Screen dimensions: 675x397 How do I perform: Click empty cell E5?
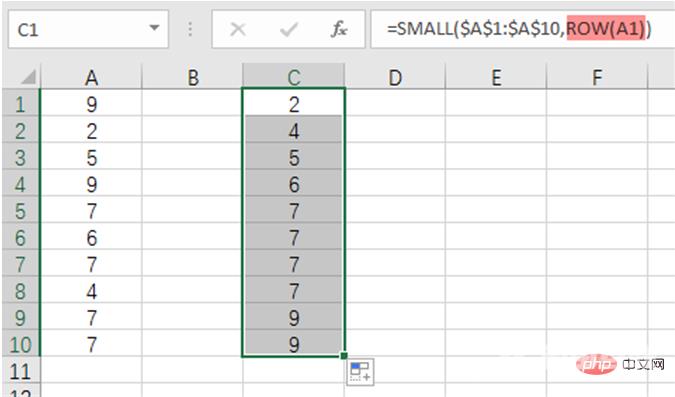click(496, 210)
